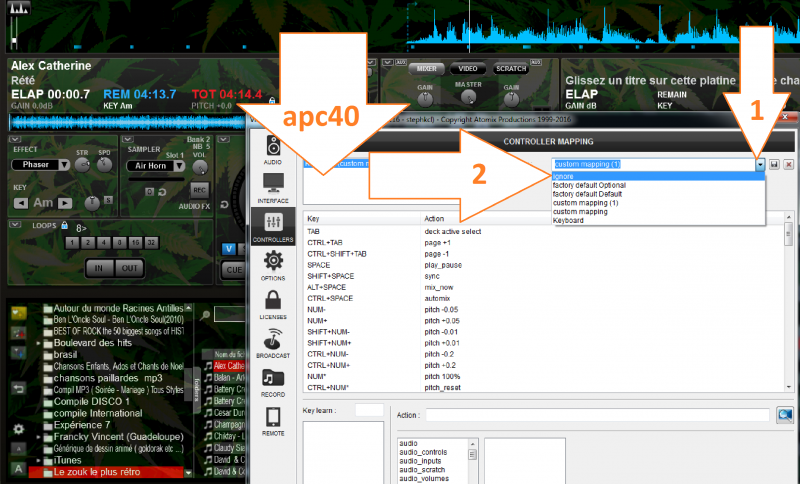Click the Action input field
Screen dimensions: 800x484
(597, 415)
